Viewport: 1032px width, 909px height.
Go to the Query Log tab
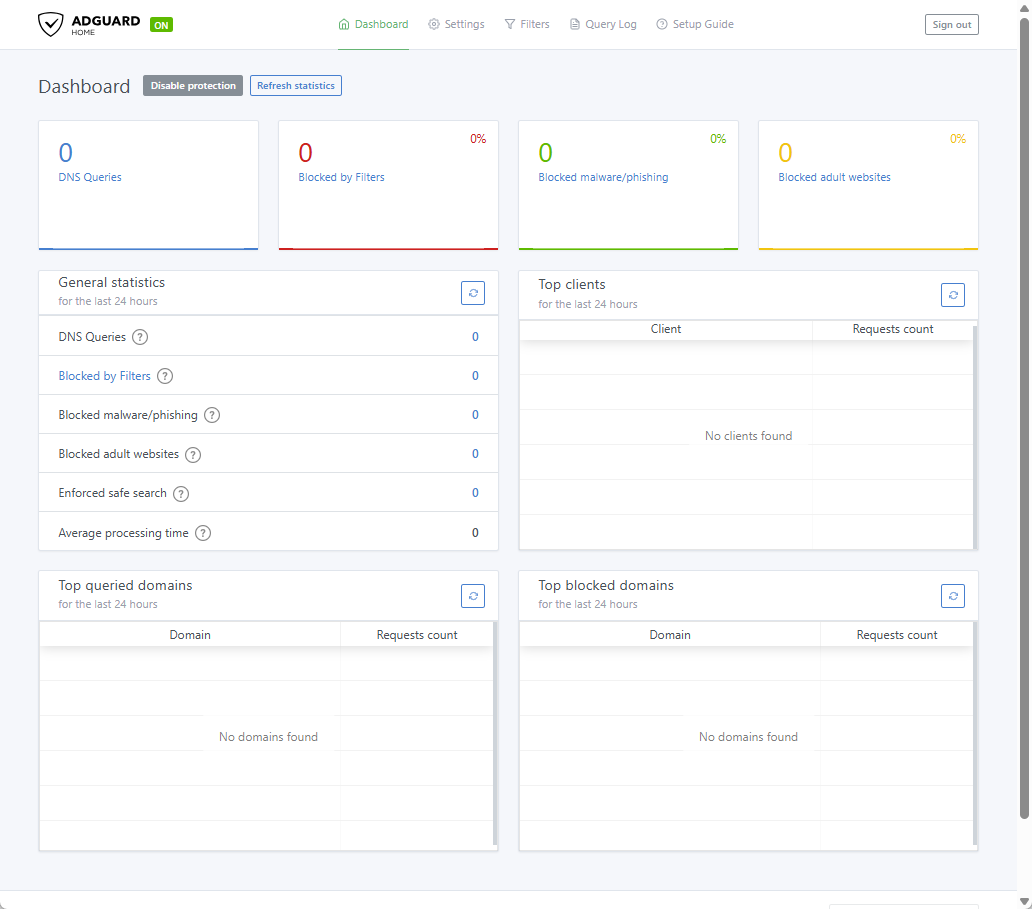(x=603, y=24)
